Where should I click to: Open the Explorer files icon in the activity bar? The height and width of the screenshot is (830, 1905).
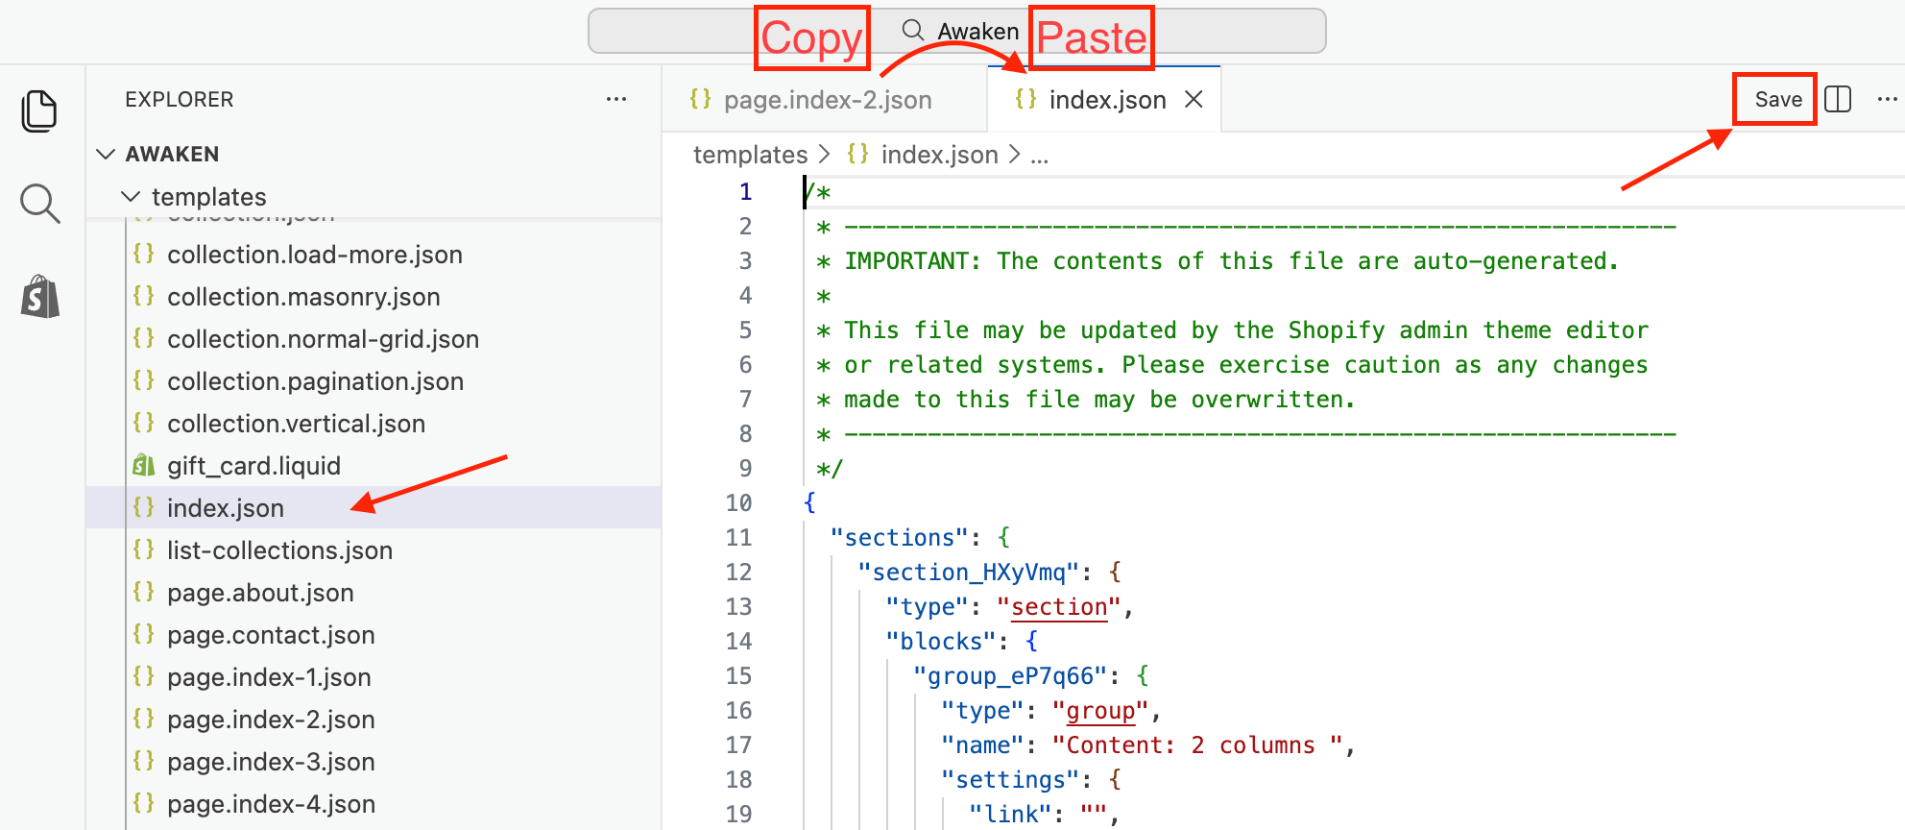(39, 110)
